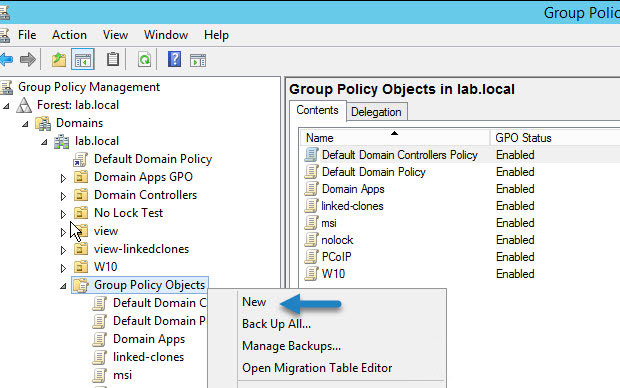Image resolution: width=620 pixels, height=388 pixels.
Task: Open the Help menu
Action: click(x=216, y=35)
